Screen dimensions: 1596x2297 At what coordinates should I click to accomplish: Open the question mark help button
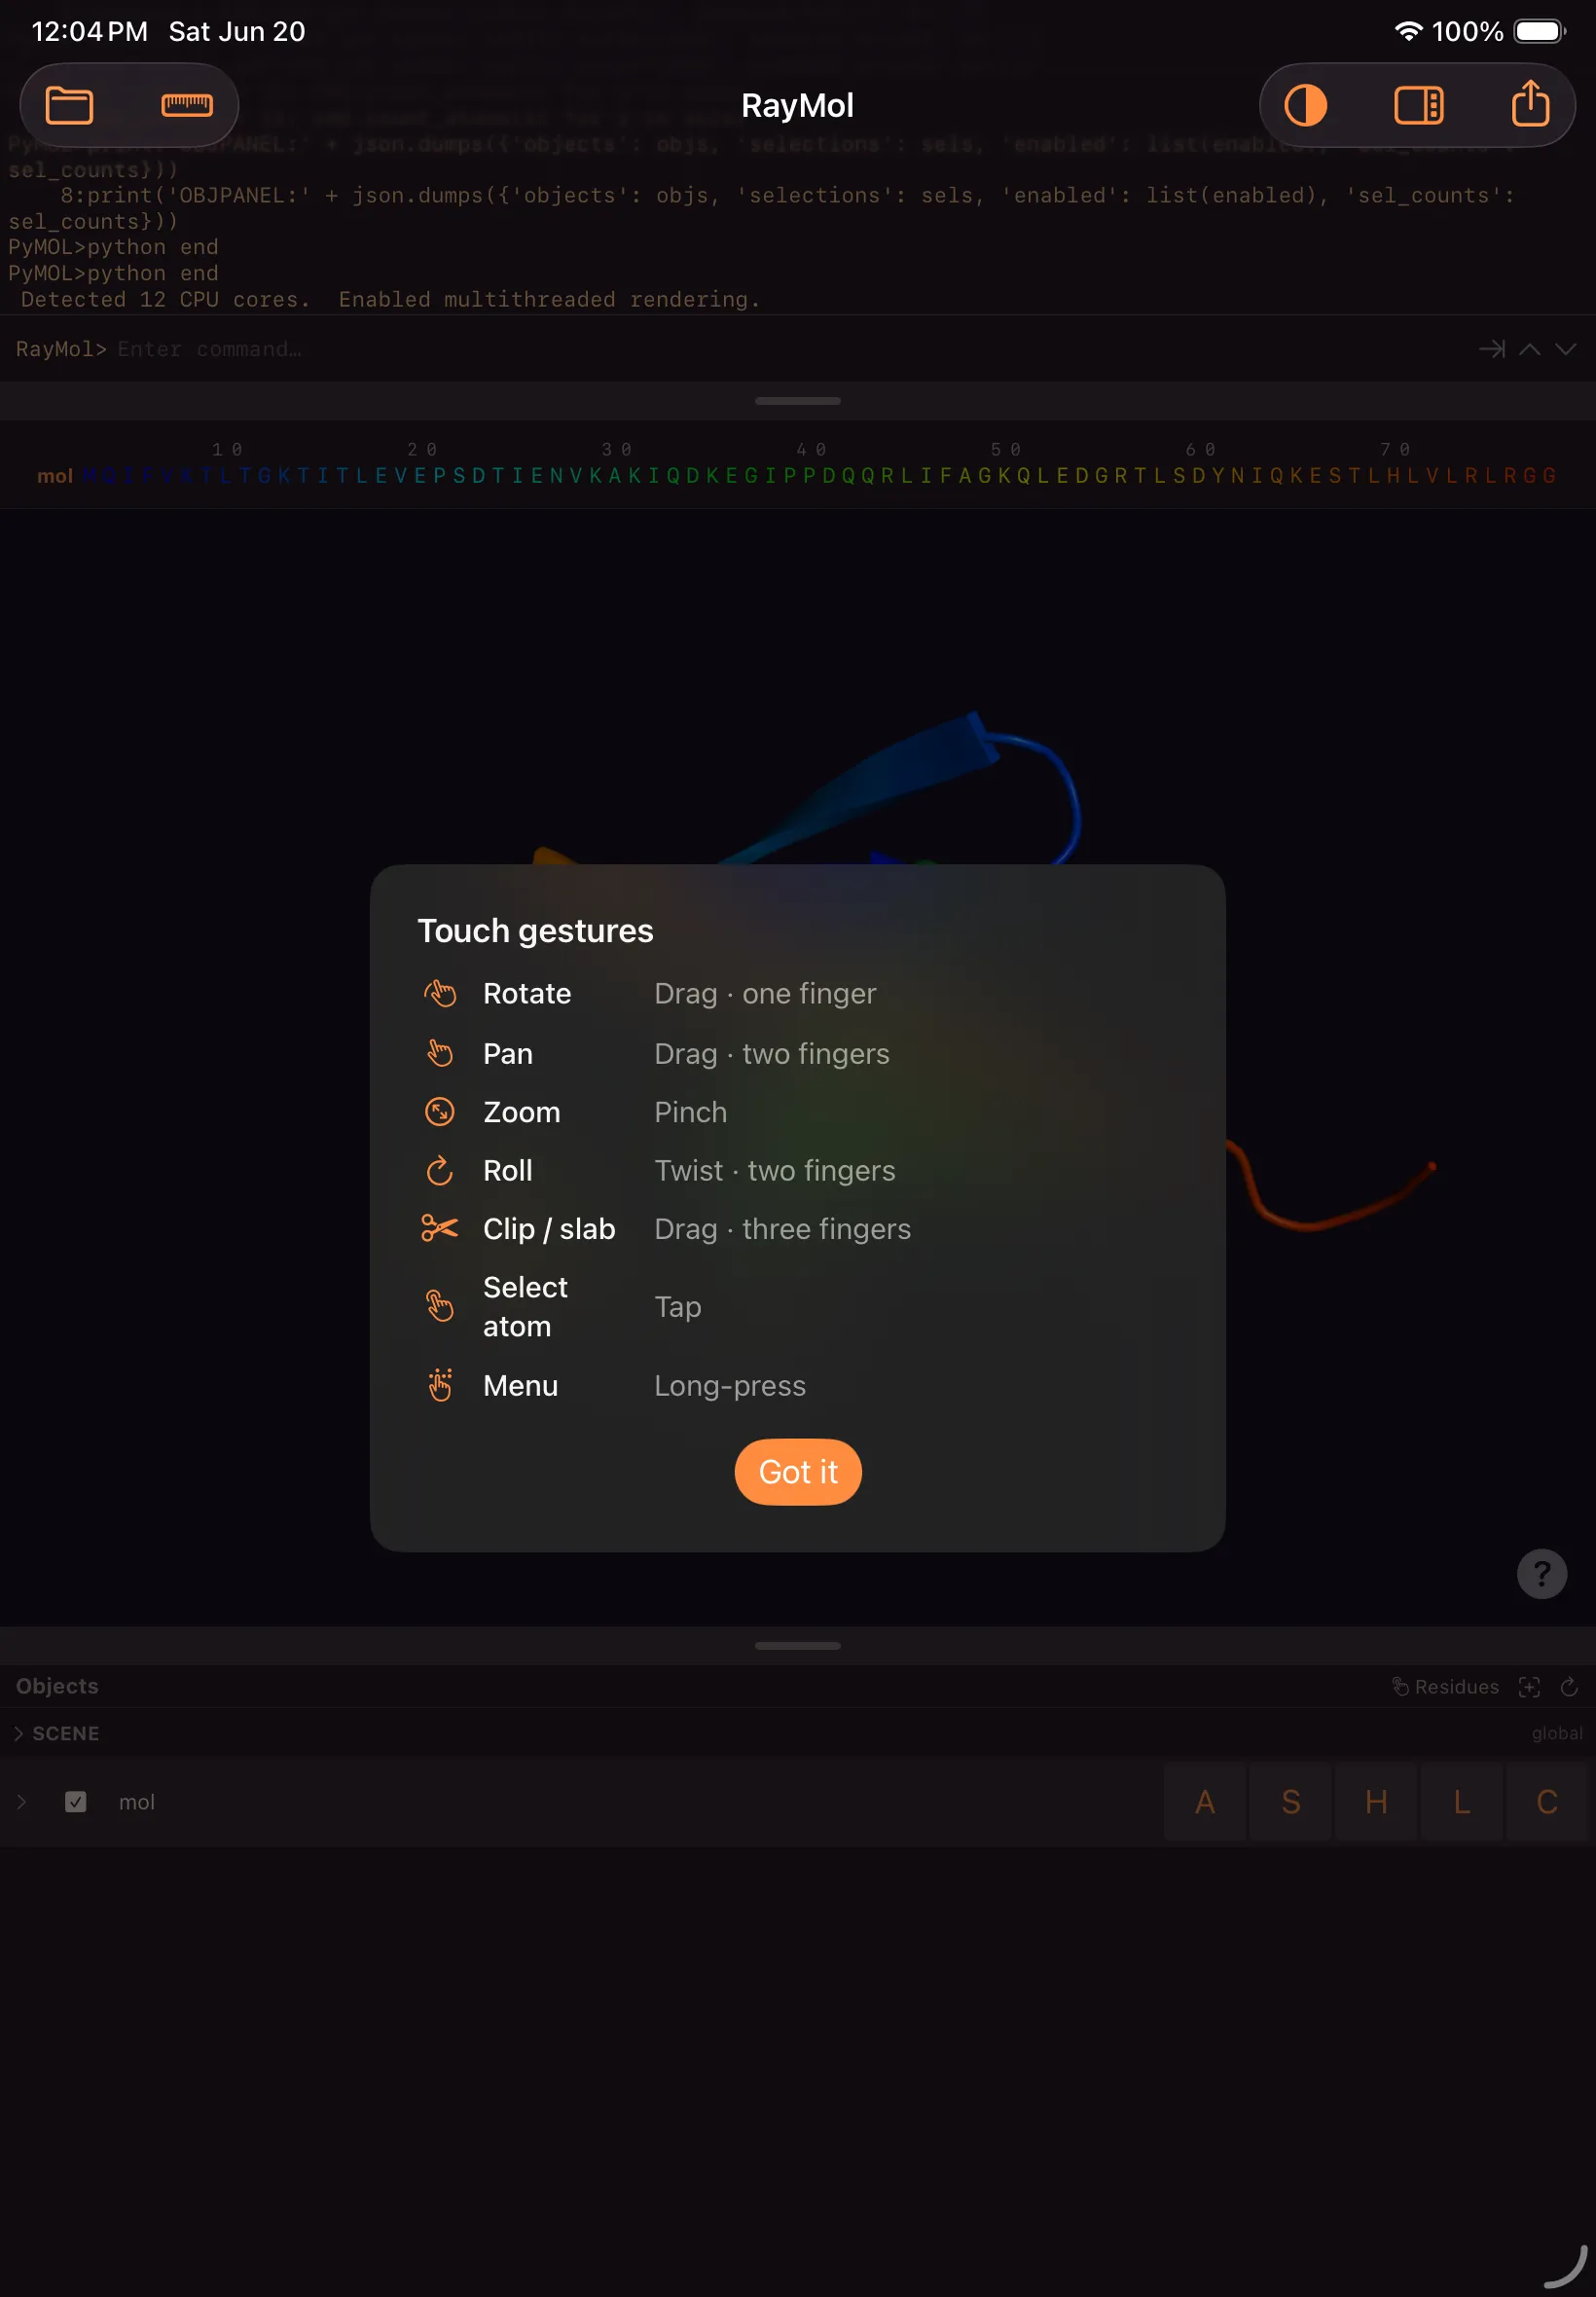click(1541, 1573)
